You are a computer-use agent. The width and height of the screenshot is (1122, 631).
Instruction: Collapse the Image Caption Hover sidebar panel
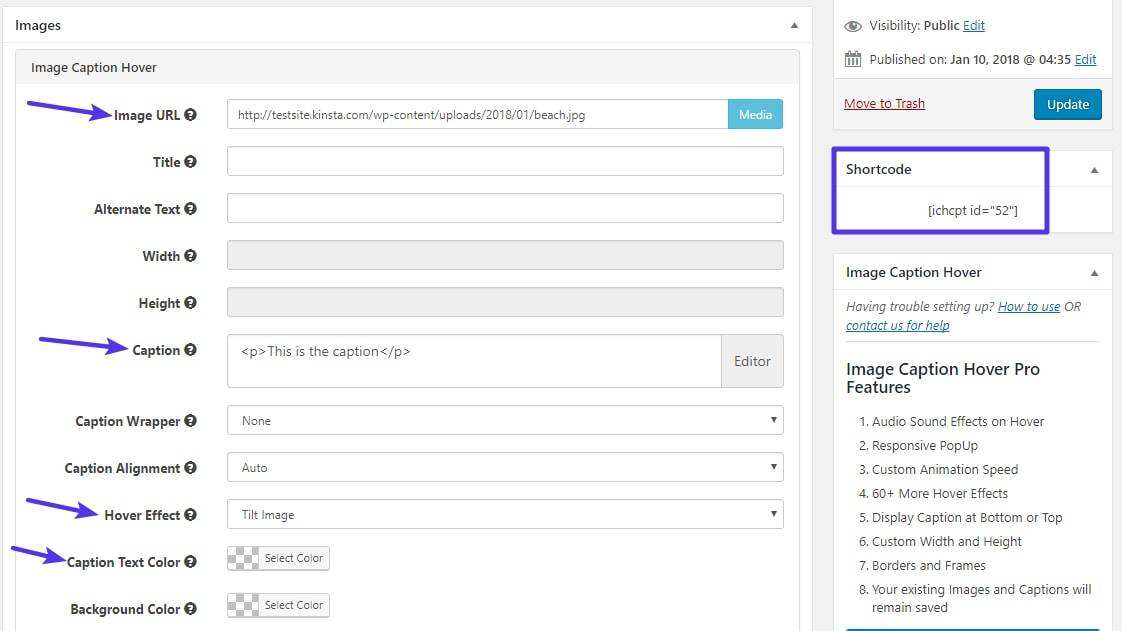pos(1094,273)
